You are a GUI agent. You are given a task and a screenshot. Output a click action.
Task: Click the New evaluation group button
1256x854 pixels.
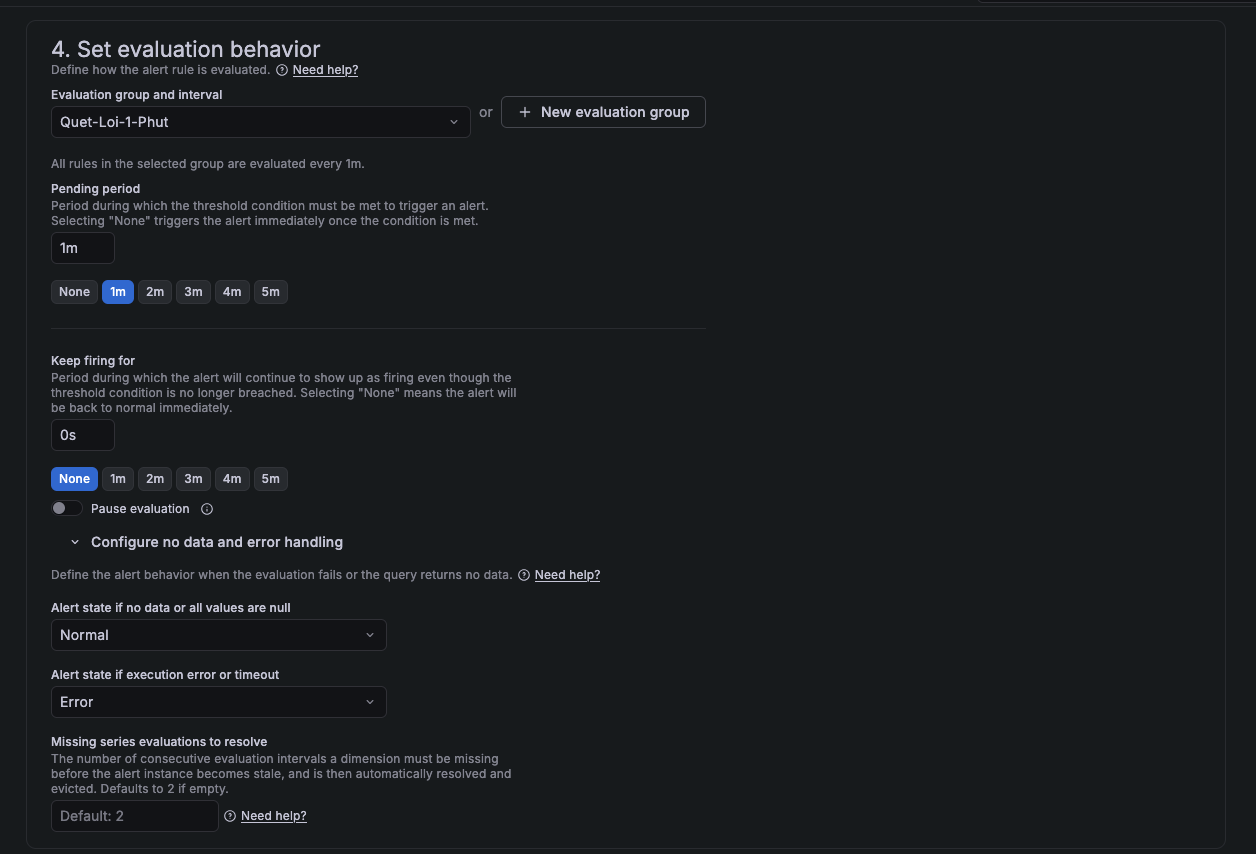pyautogui.click(x=603, y=112)
